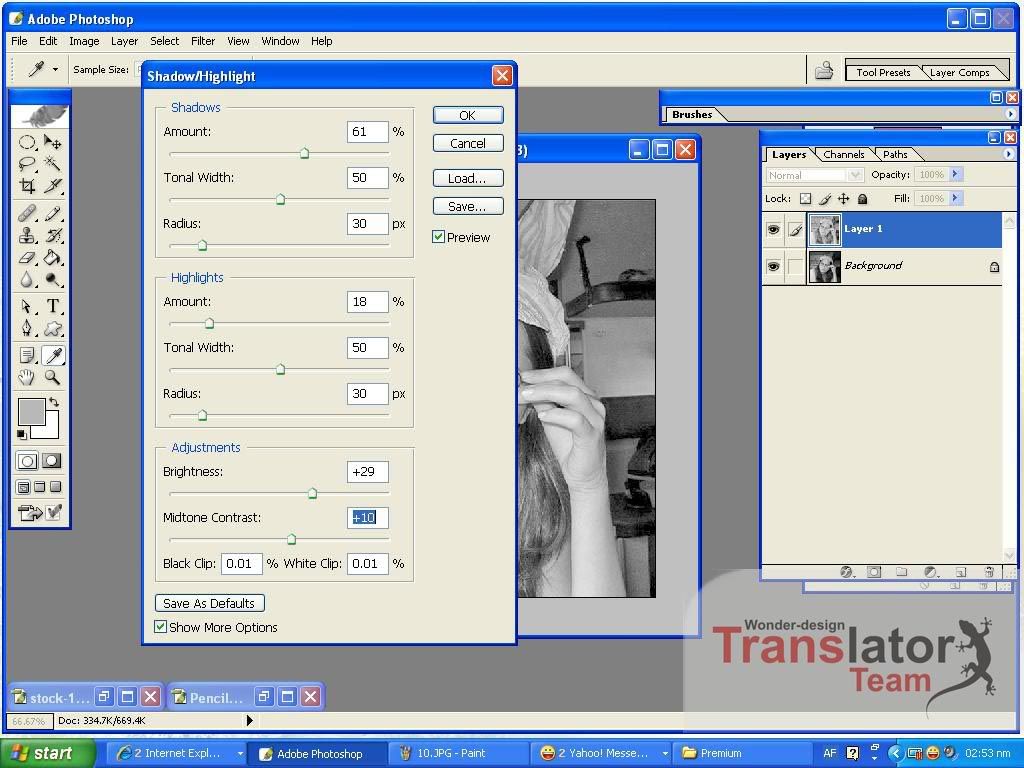Switch to Quick Mask mode
Screen dimensions: 1024x768
pyautogui.click(x=52, y=461)
